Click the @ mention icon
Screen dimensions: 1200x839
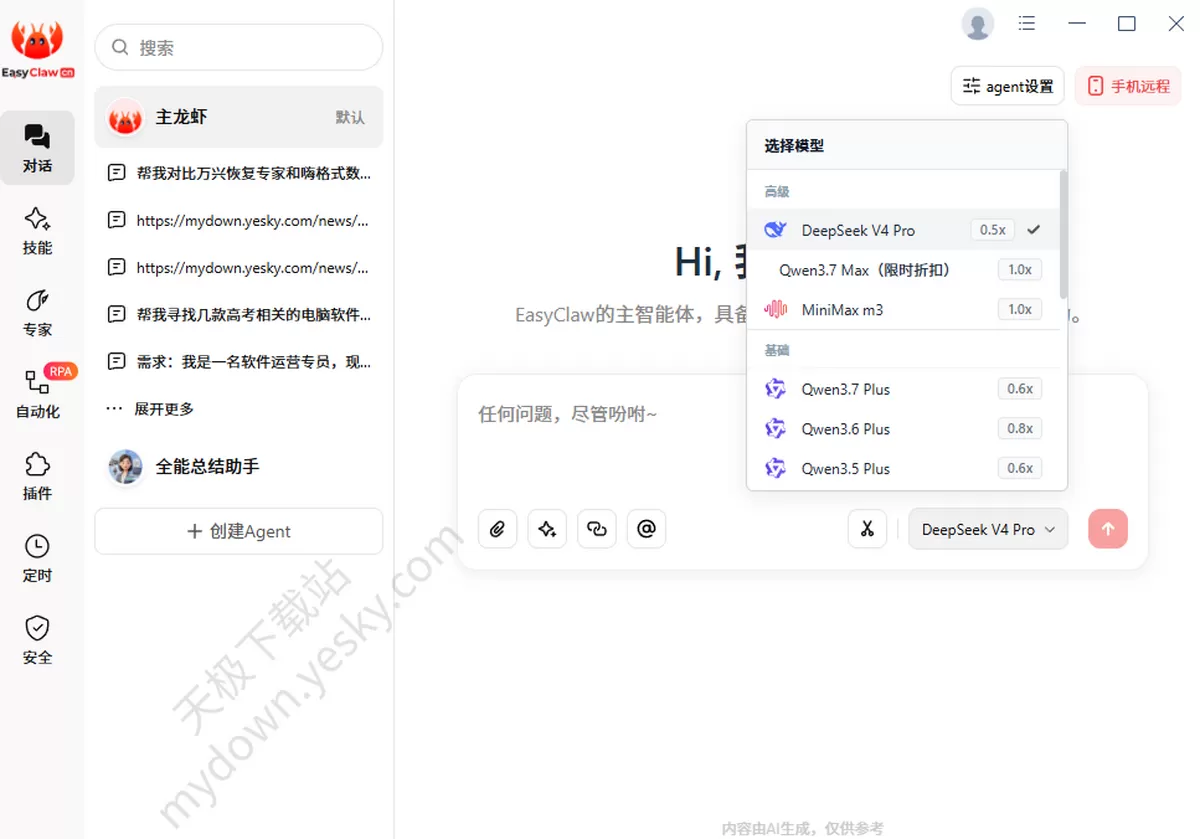coord(646,529)
